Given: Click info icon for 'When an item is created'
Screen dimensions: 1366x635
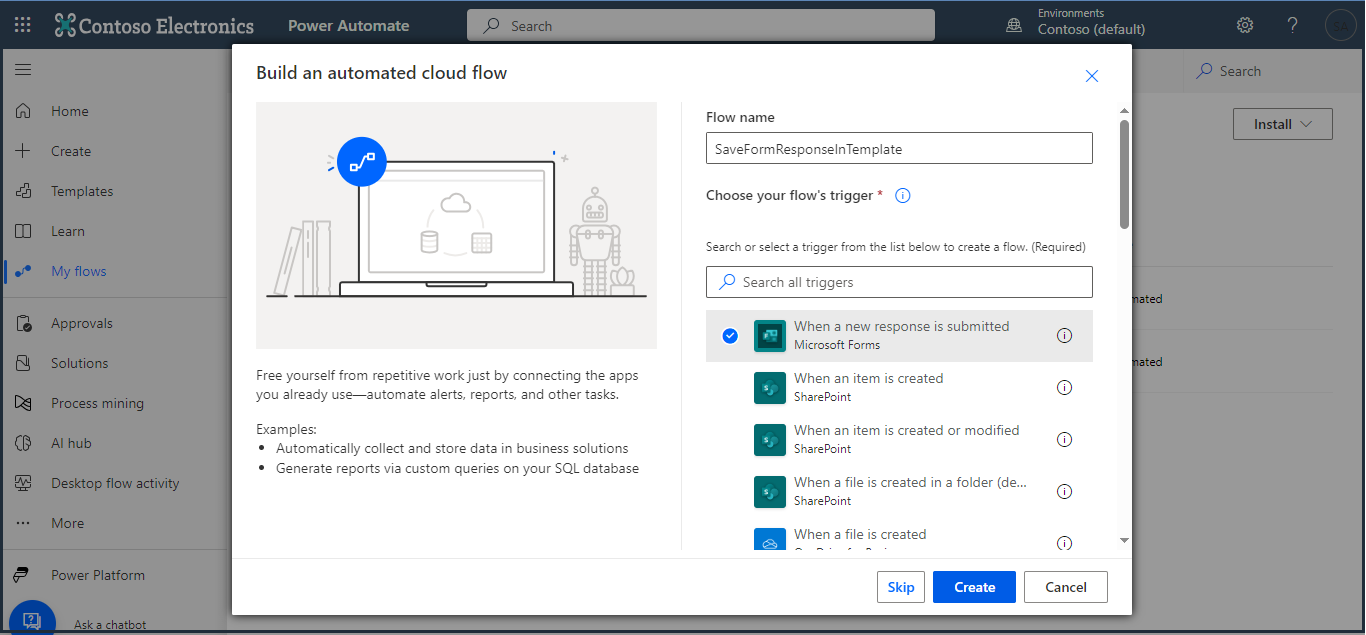Looking at the screenshot, I should click(x=1064, y=387).
